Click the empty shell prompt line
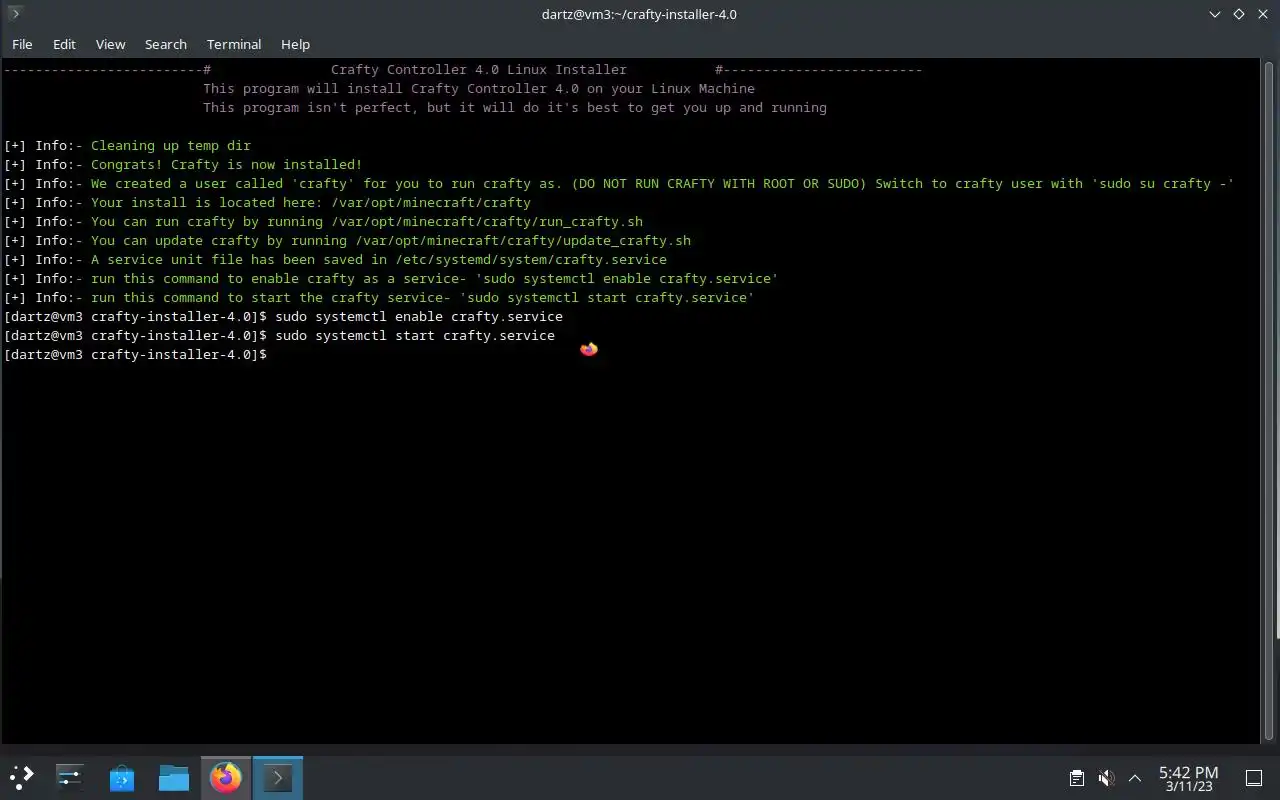This screenshot has width=1280, height=800. 136,354
